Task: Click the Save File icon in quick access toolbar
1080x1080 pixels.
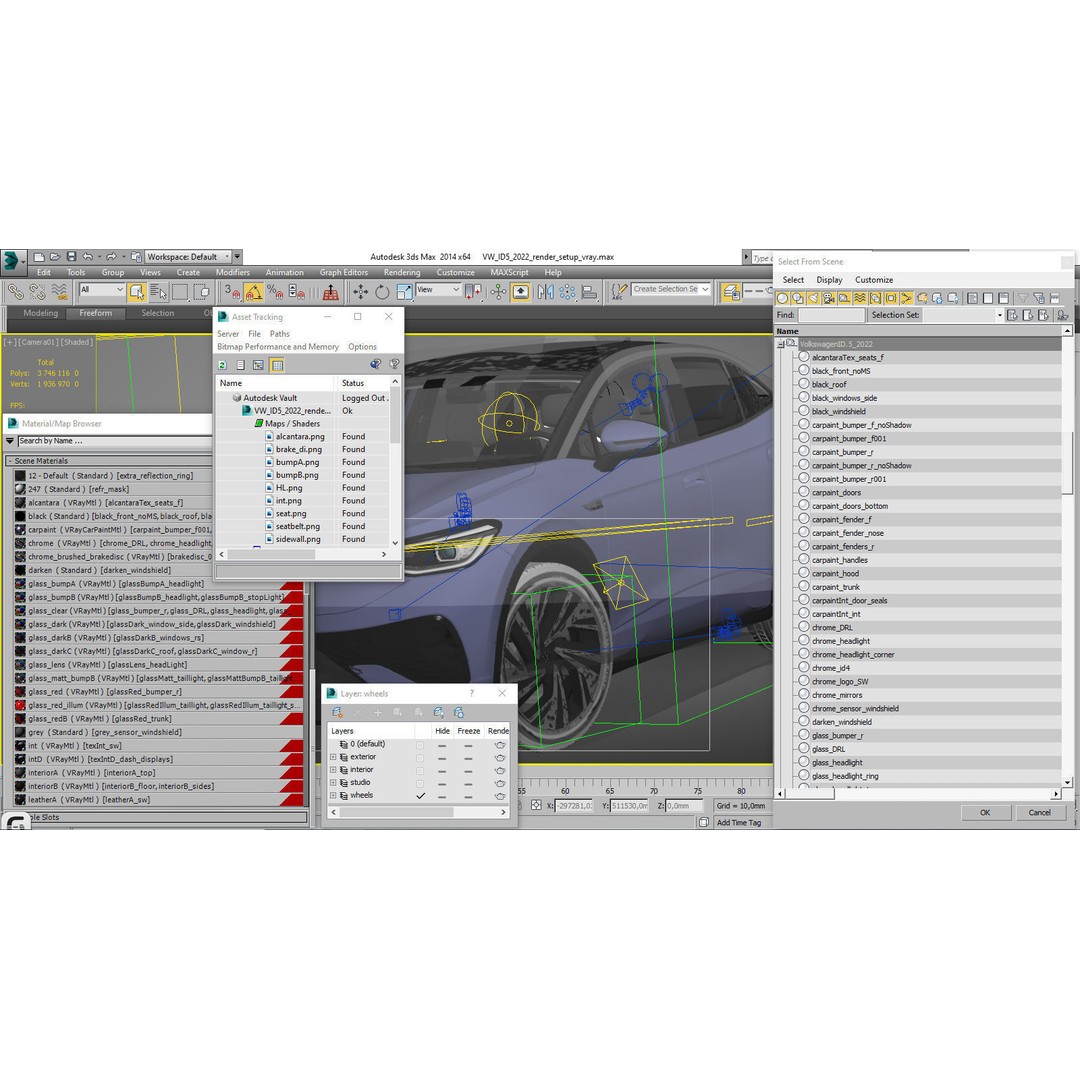Action: [72, 257]
